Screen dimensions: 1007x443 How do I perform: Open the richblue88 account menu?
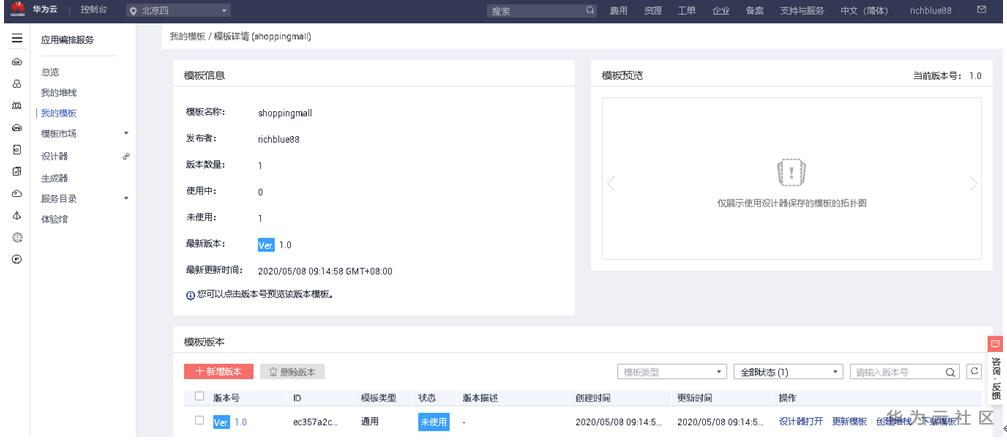click(931, 11)
